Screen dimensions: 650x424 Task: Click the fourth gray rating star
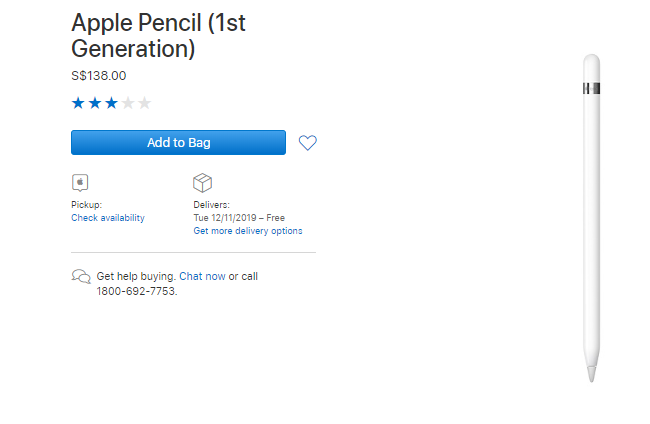coord(128,103)
